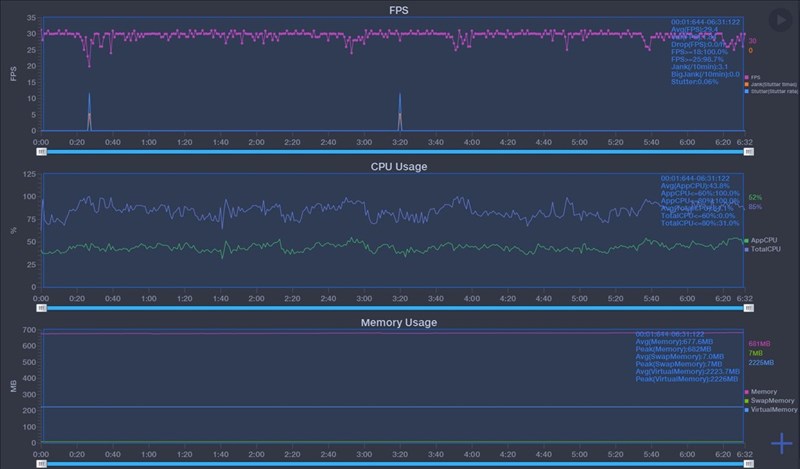Click the 6:32 end time label on CPU axis
Viewport: 800px width, 469px height.
click(x=744, y=298)
